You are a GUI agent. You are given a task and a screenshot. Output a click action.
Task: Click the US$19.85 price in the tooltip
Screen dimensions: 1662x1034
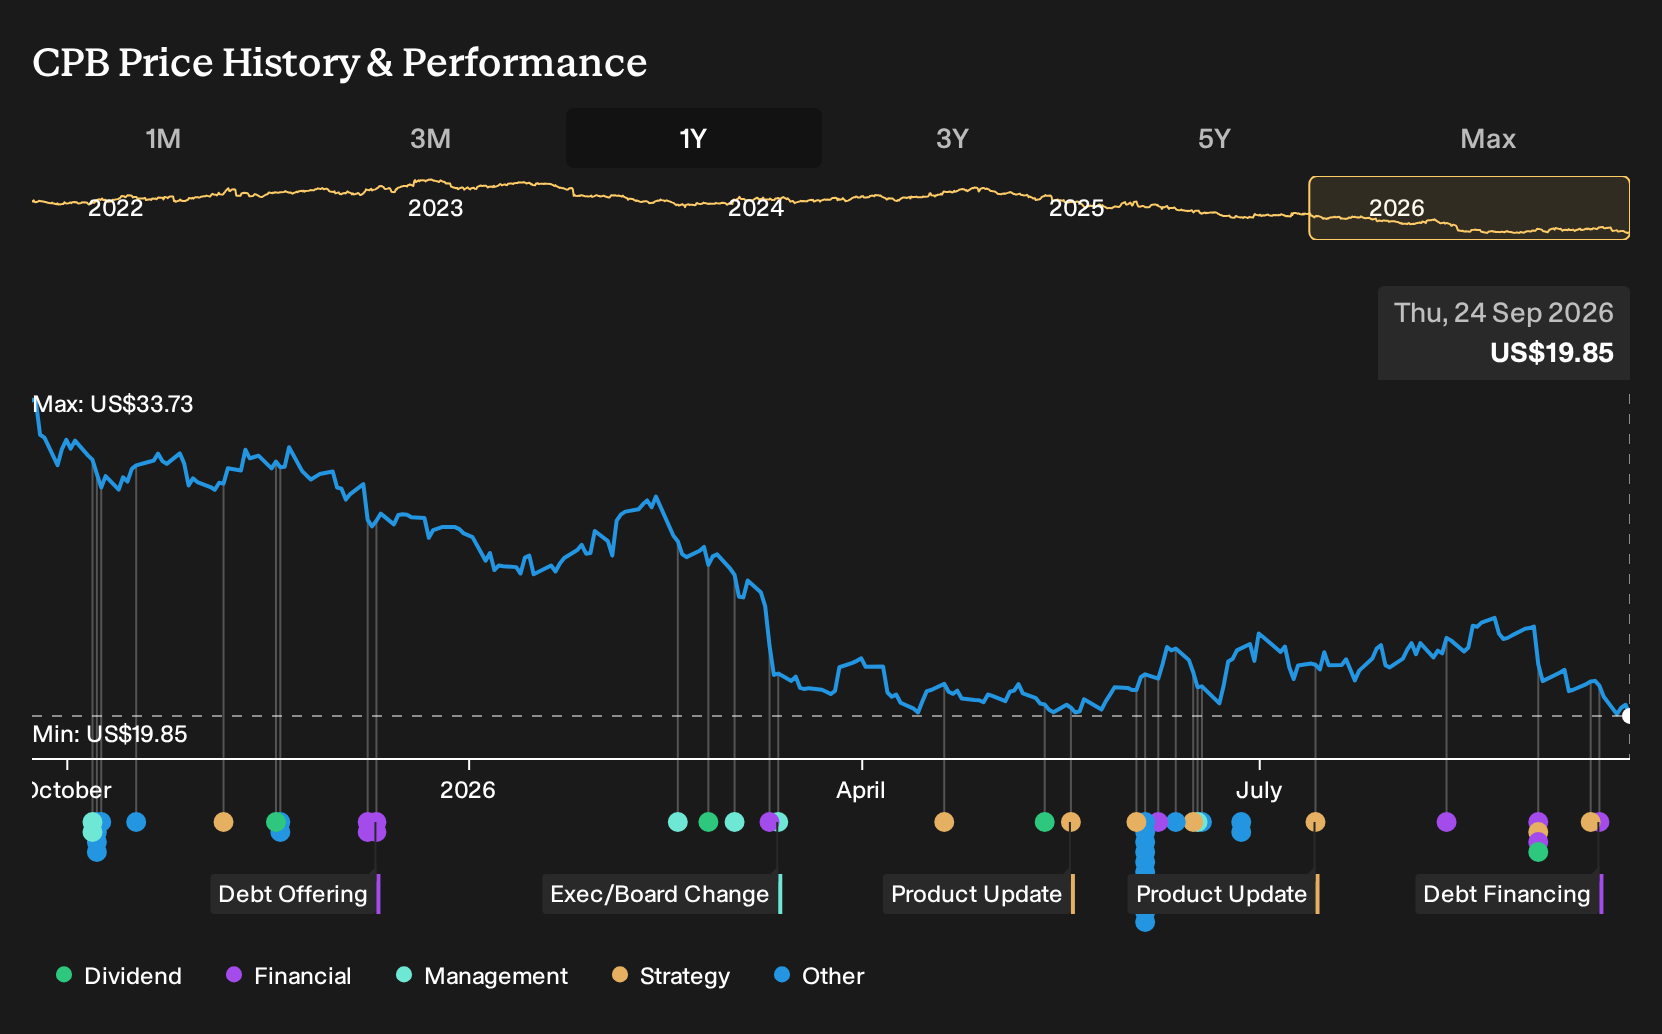click(1551, 353)
